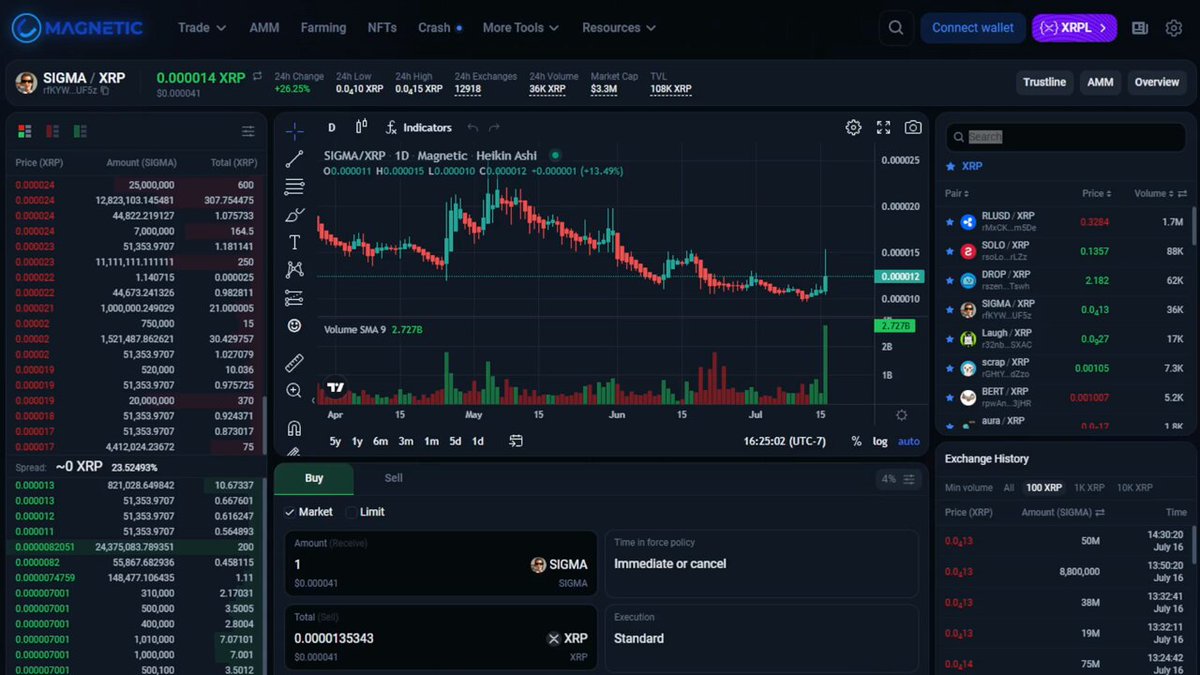Toggle favorite star for SOLO / XRP
1200x675 pixels.
[x=950, y=251]
